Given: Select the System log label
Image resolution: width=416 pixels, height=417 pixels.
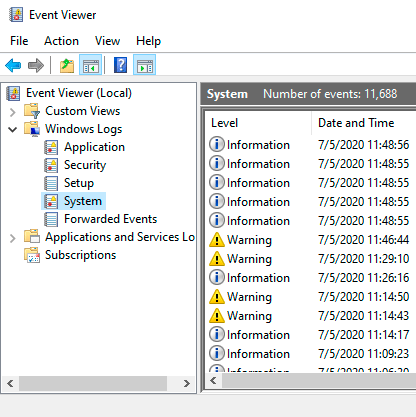Looking at the screenshot, I should pyautogui.click(x=83, y=201).
